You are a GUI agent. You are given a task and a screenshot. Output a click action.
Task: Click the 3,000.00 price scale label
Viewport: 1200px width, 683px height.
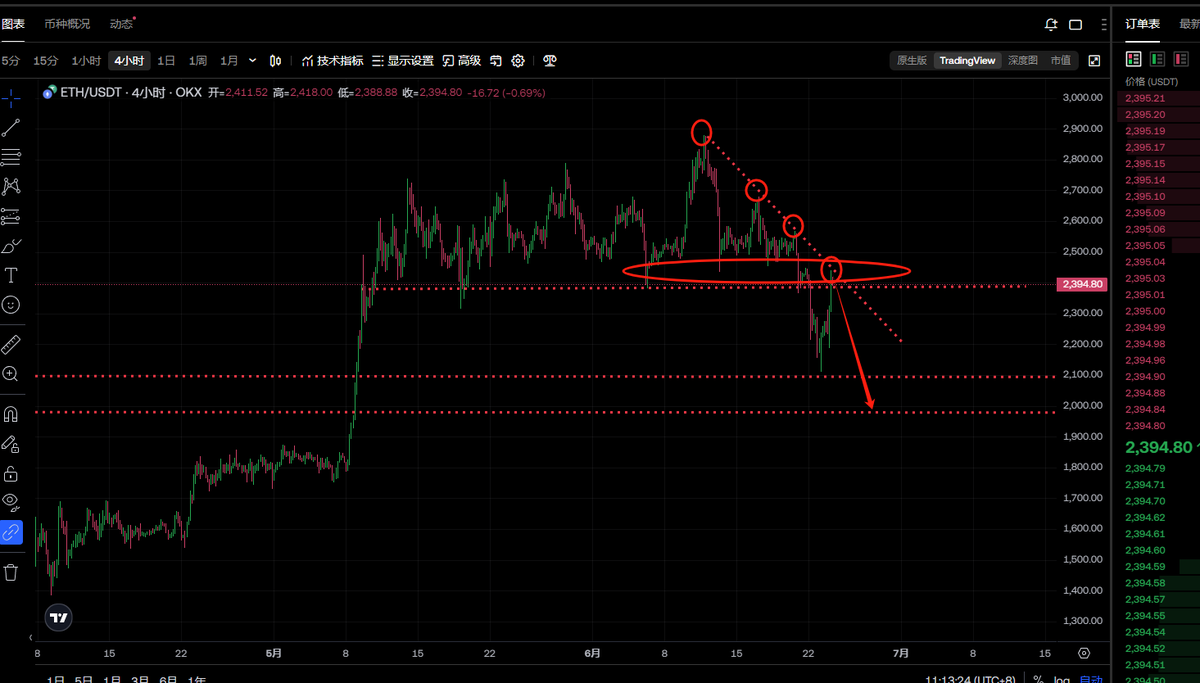point(1082,98)
